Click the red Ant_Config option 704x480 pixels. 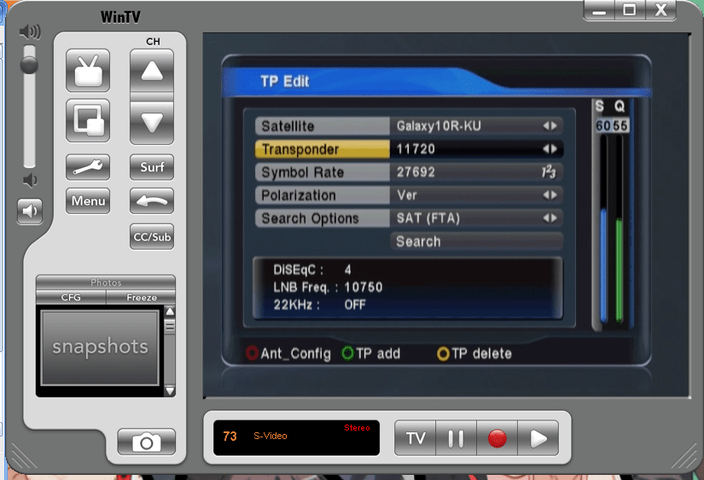point(288,354)
